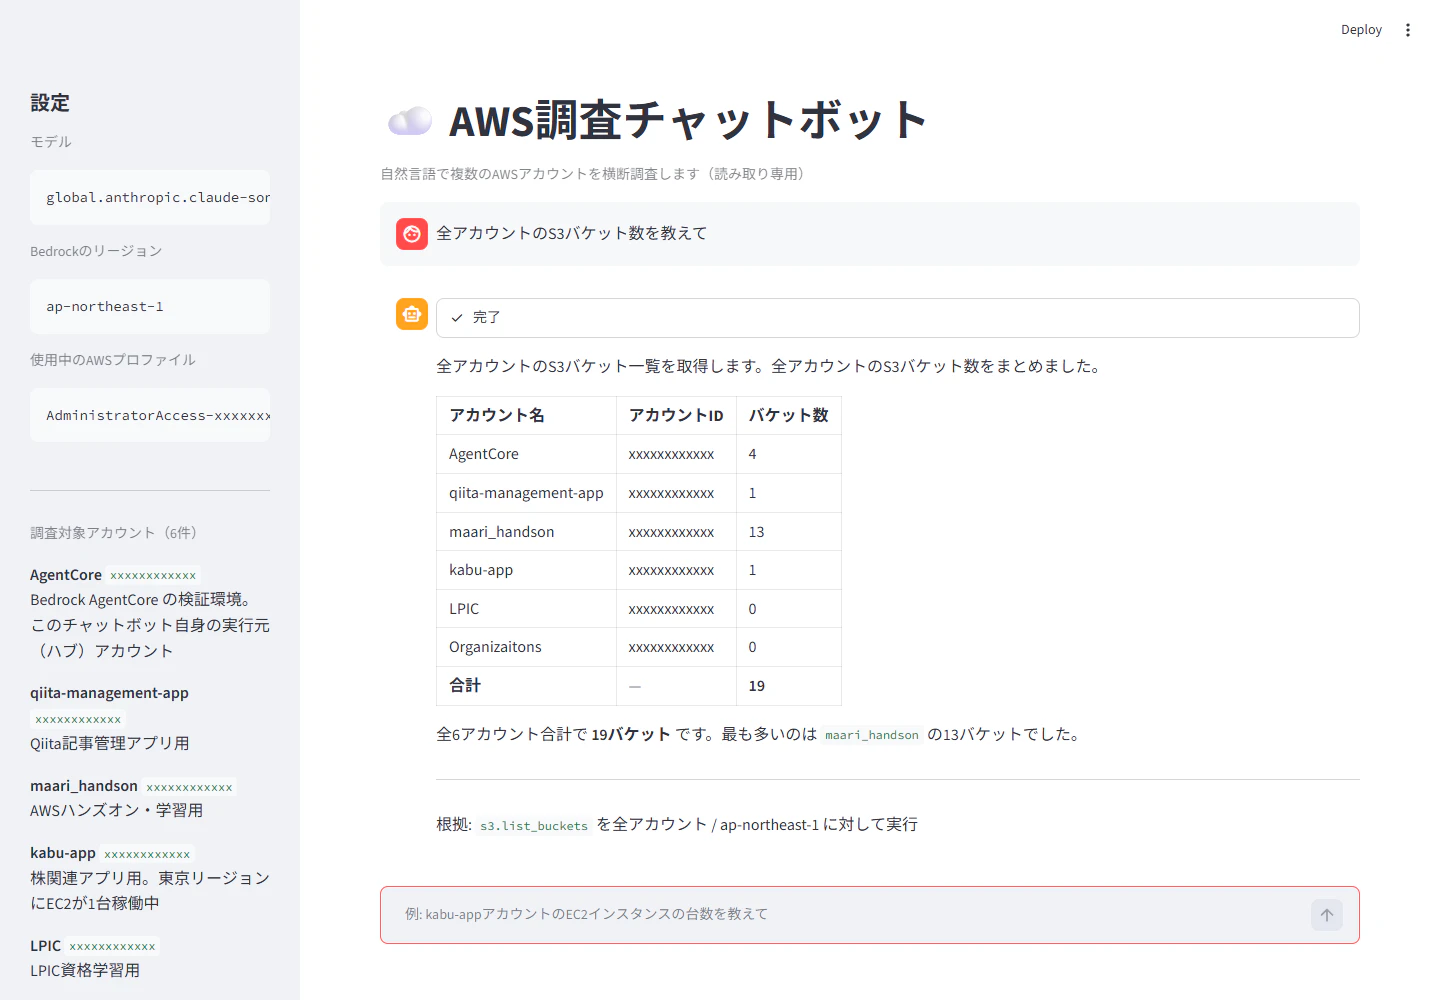1440x1000 pixels.
Task: Click the AWSハンズオン・学習用 description
Action: [x=116, y=810]
